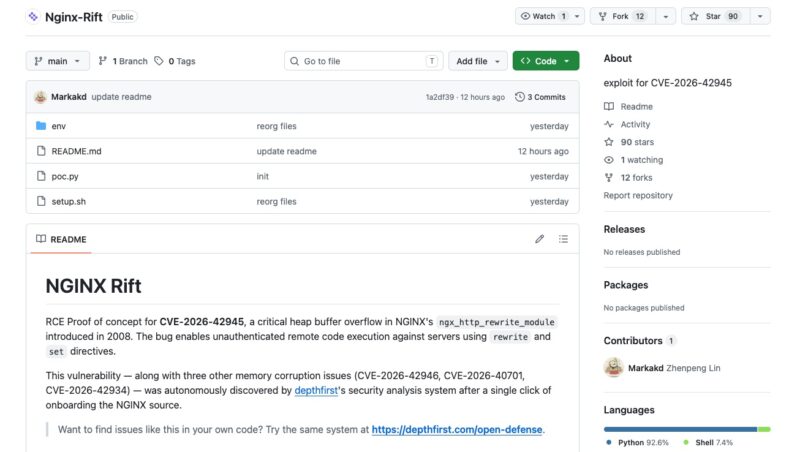Open commit hash 1a2df39
Viewport: 800px width, 452px height.
coord(440,97)
